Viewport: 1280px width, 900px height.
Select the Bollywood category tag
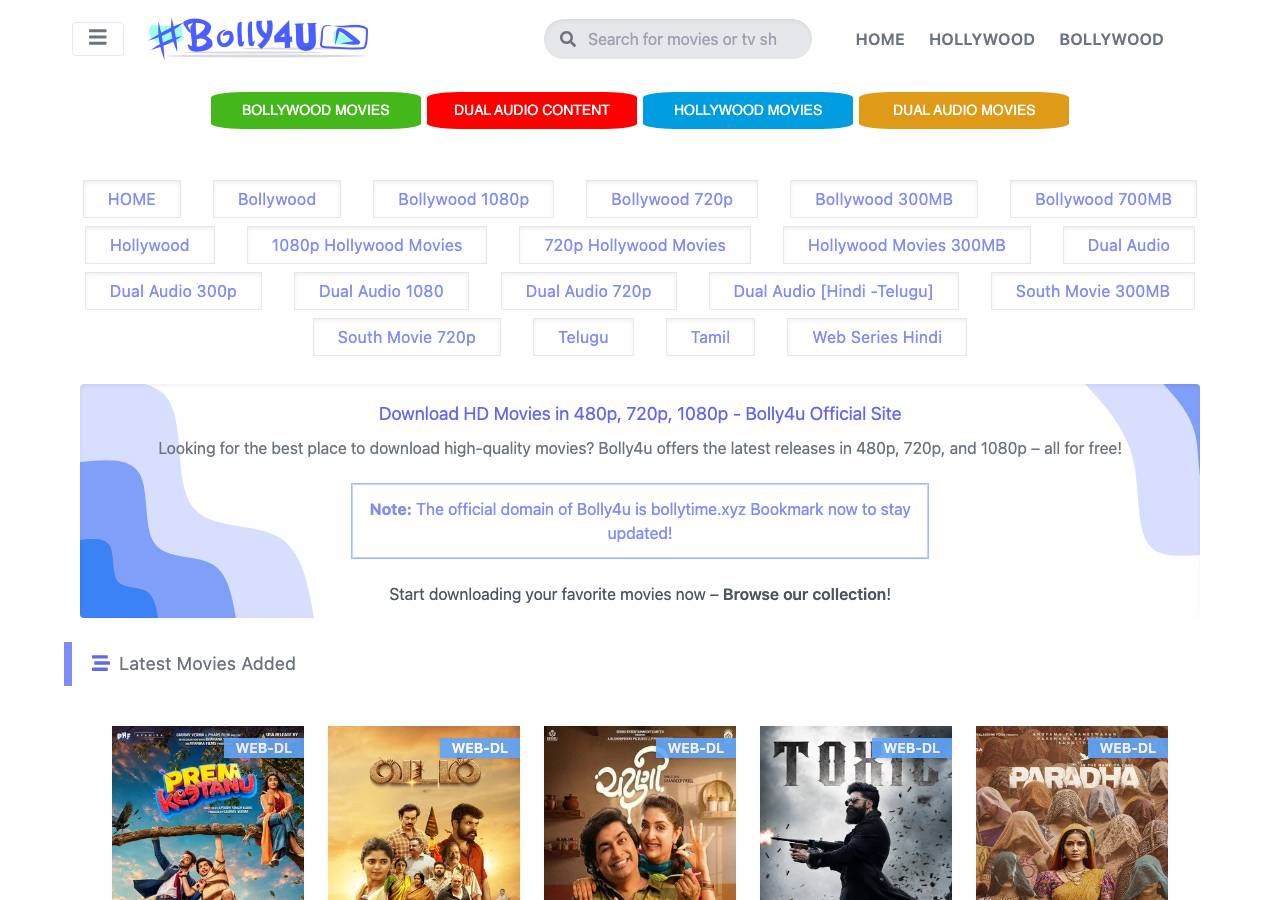tap(277, 199)
